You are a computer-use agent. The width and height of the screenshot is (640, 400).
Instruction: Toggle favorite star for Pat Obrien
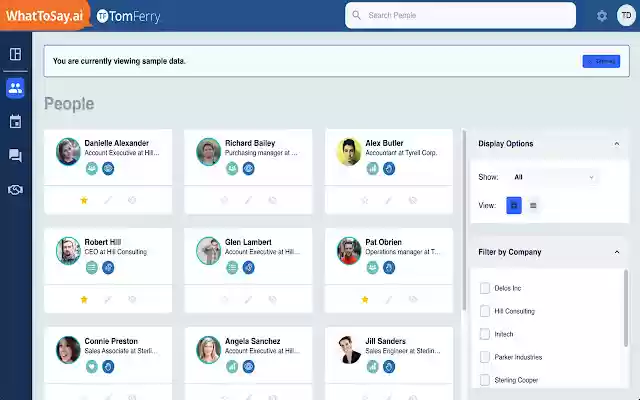point(365,300)
